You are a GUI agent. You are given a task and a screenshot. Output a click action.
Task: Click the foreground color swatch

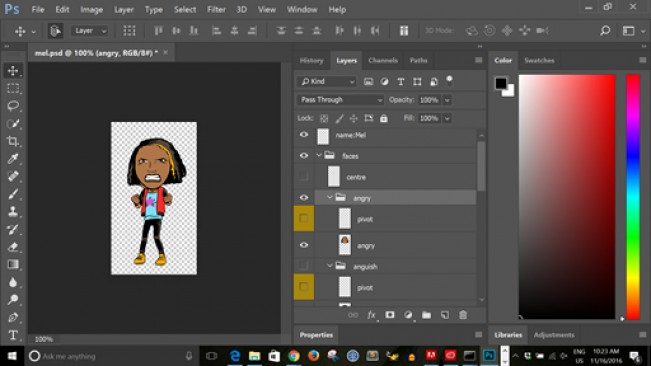[501, 83]
